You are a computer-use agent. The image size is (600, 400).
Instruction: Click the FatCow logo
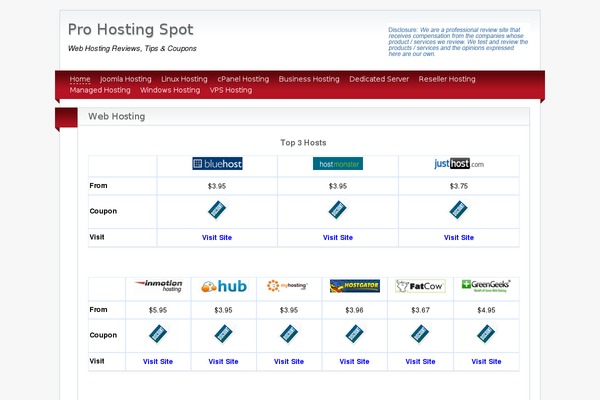point(421,286)
